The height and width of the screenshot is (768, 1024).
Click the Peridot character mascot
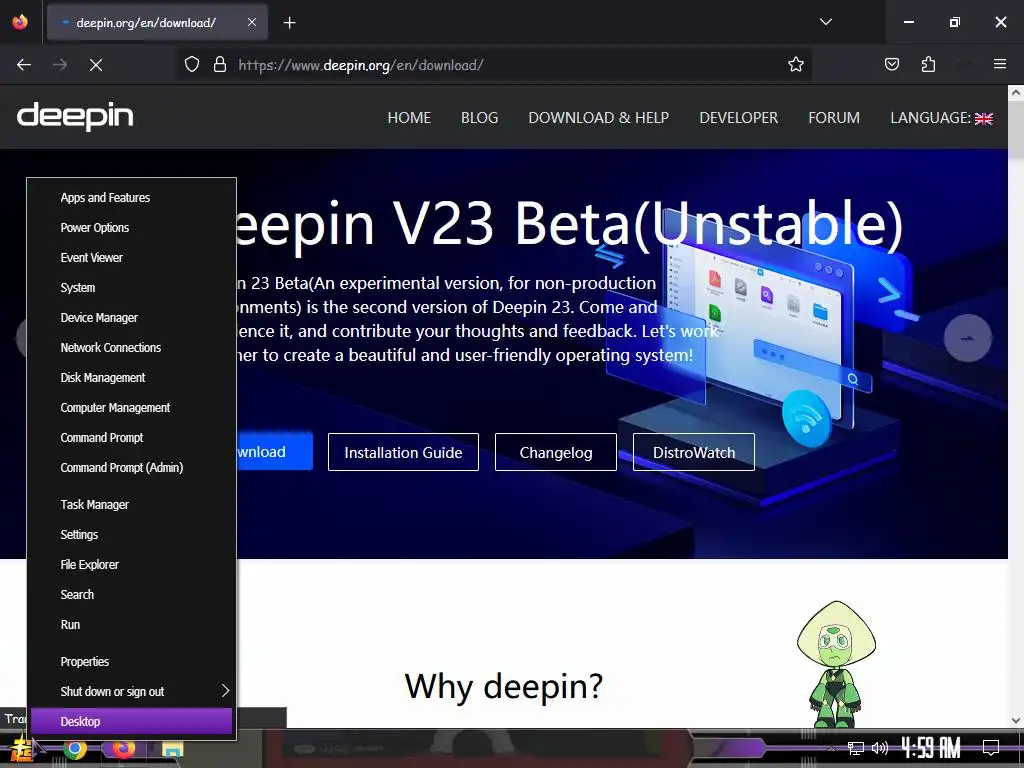[x=836, y=664]
